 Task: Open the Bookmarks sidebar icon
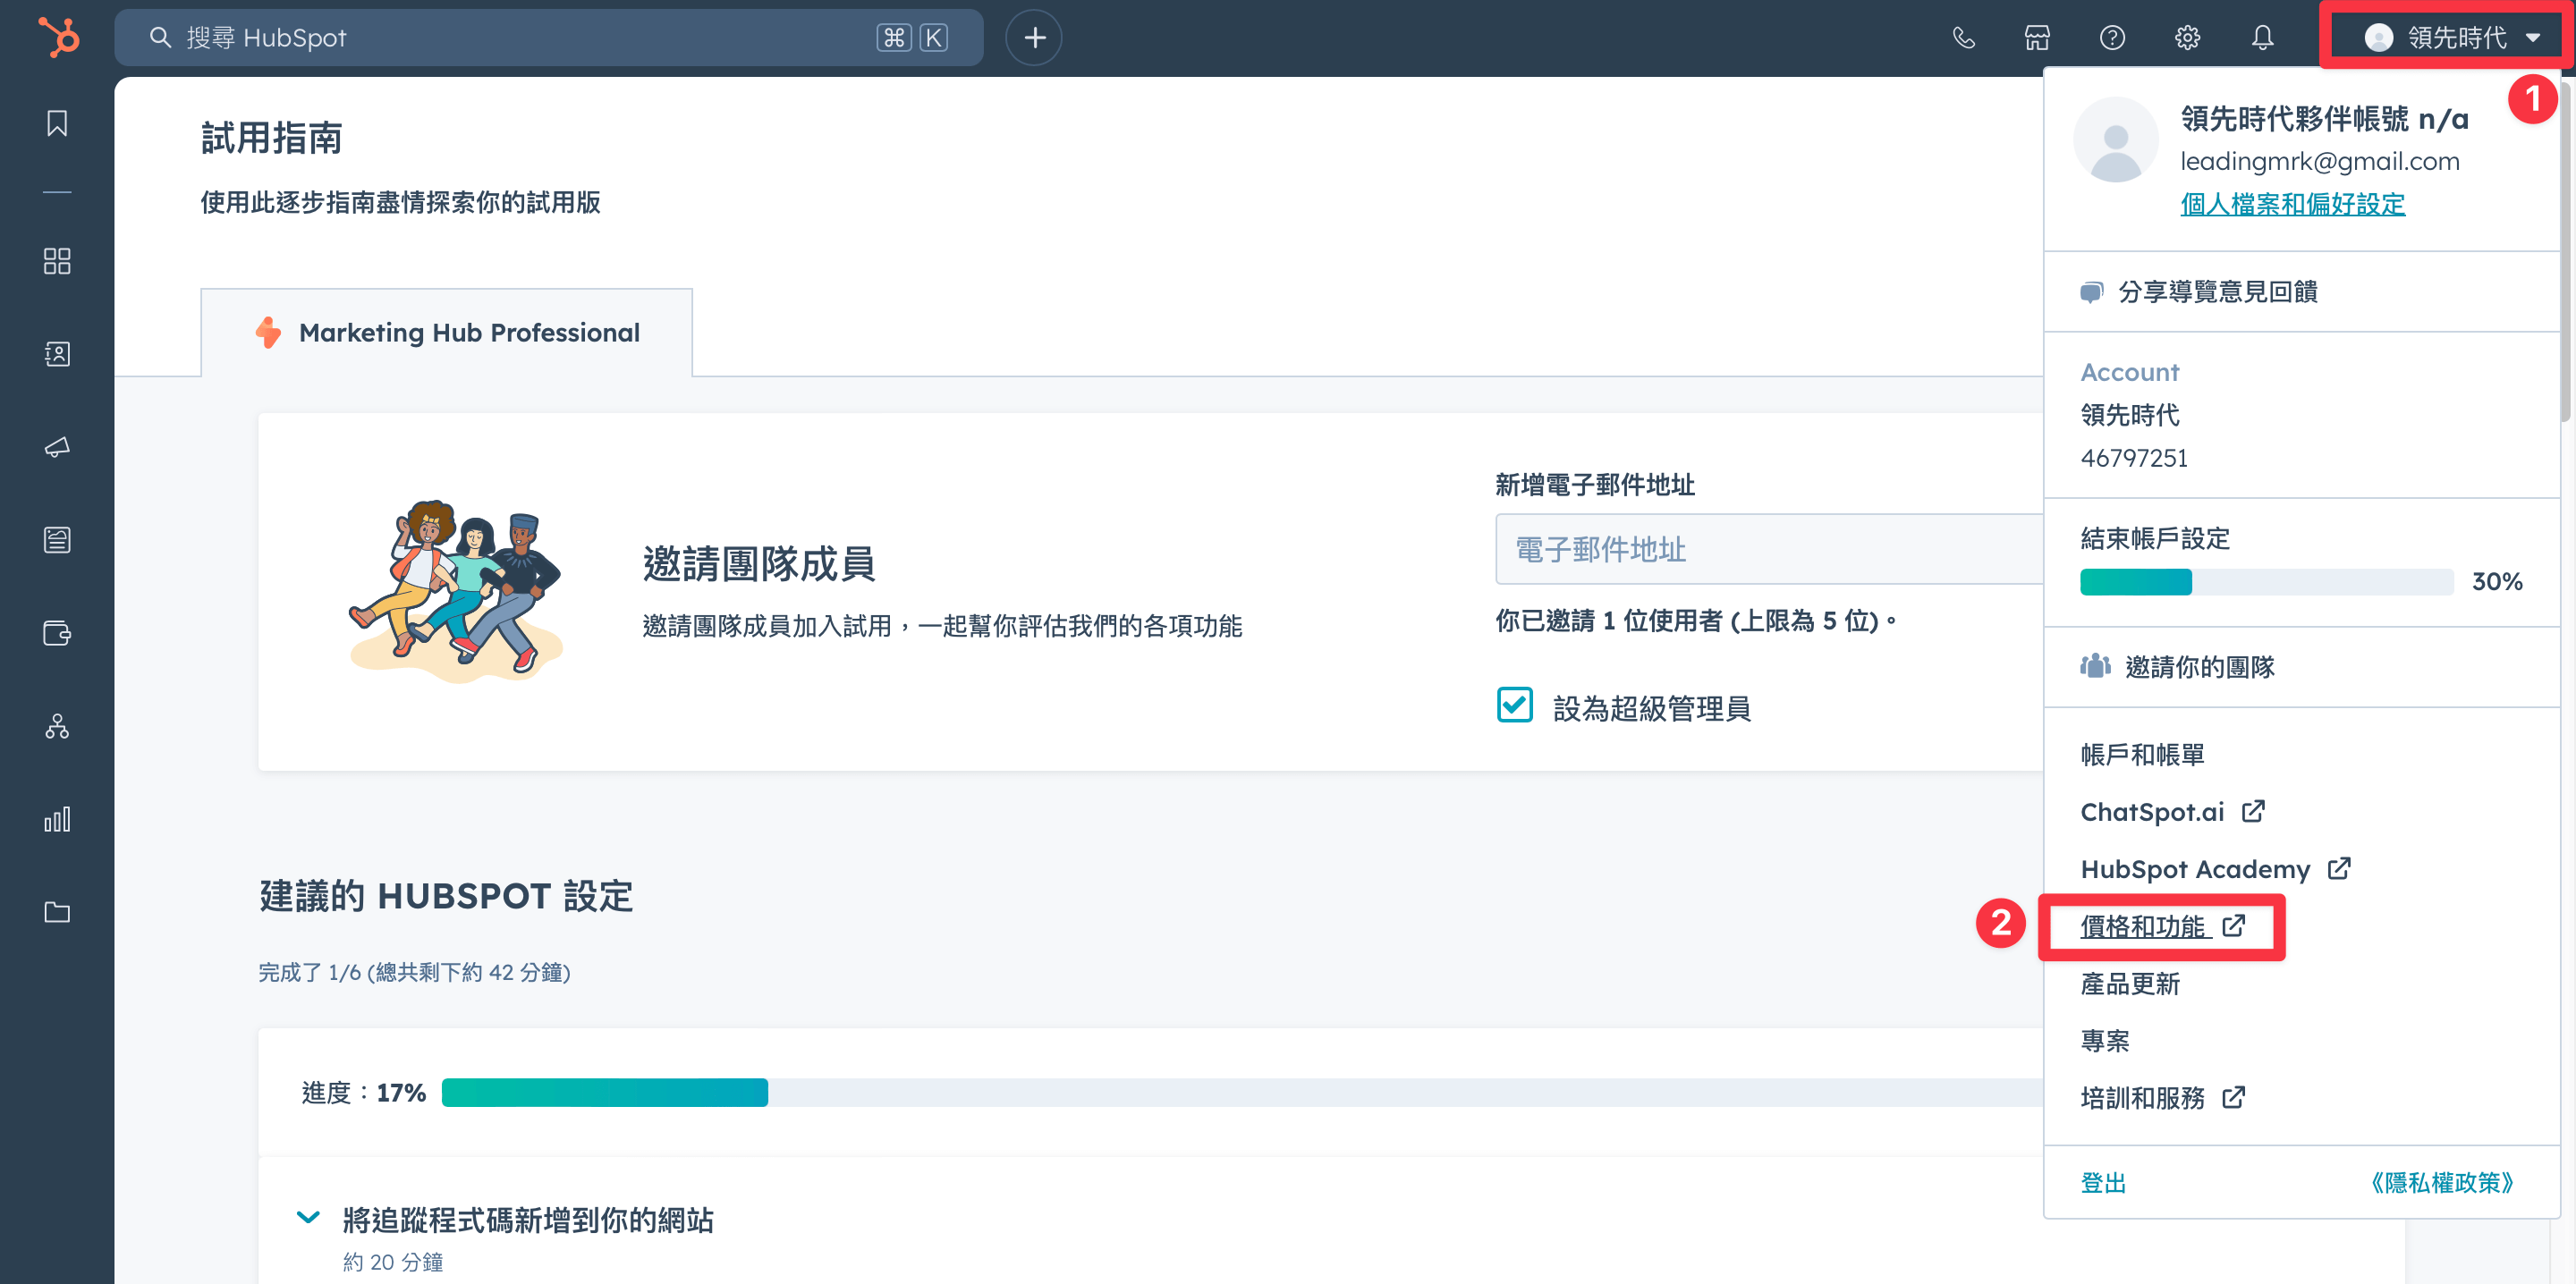(57, 123)
